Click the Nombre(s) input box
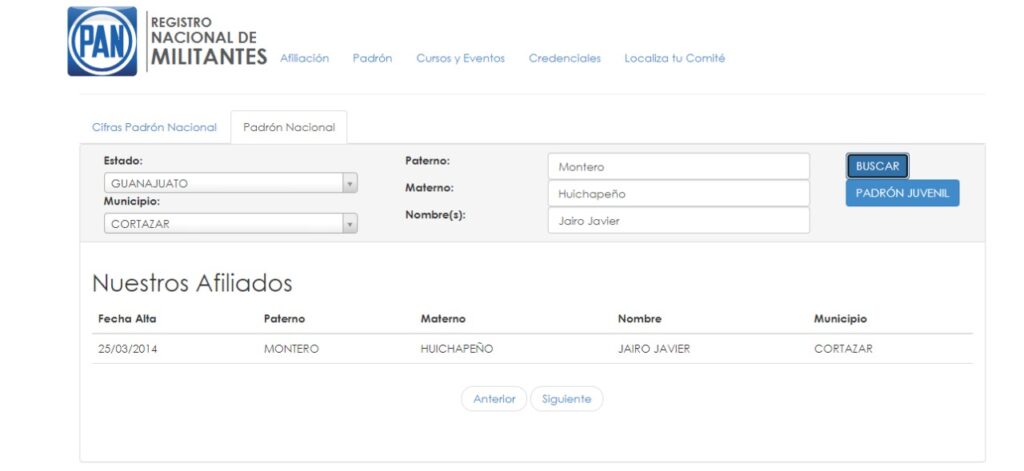 [678, 221]
